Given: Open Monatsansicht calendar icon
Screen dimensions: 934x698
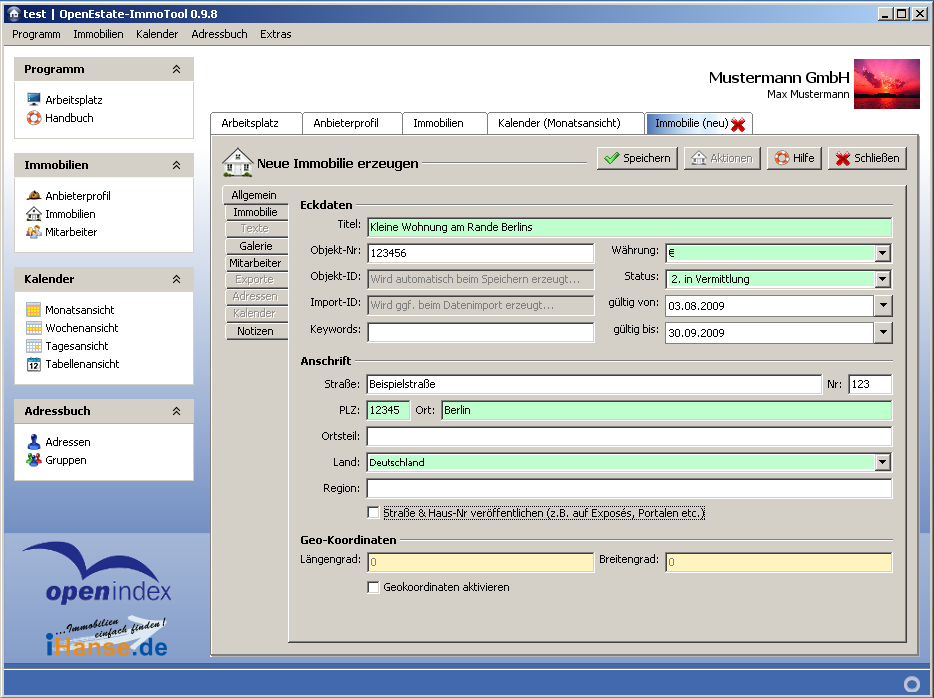Looking at the screenshot, I should coord(34,310).
